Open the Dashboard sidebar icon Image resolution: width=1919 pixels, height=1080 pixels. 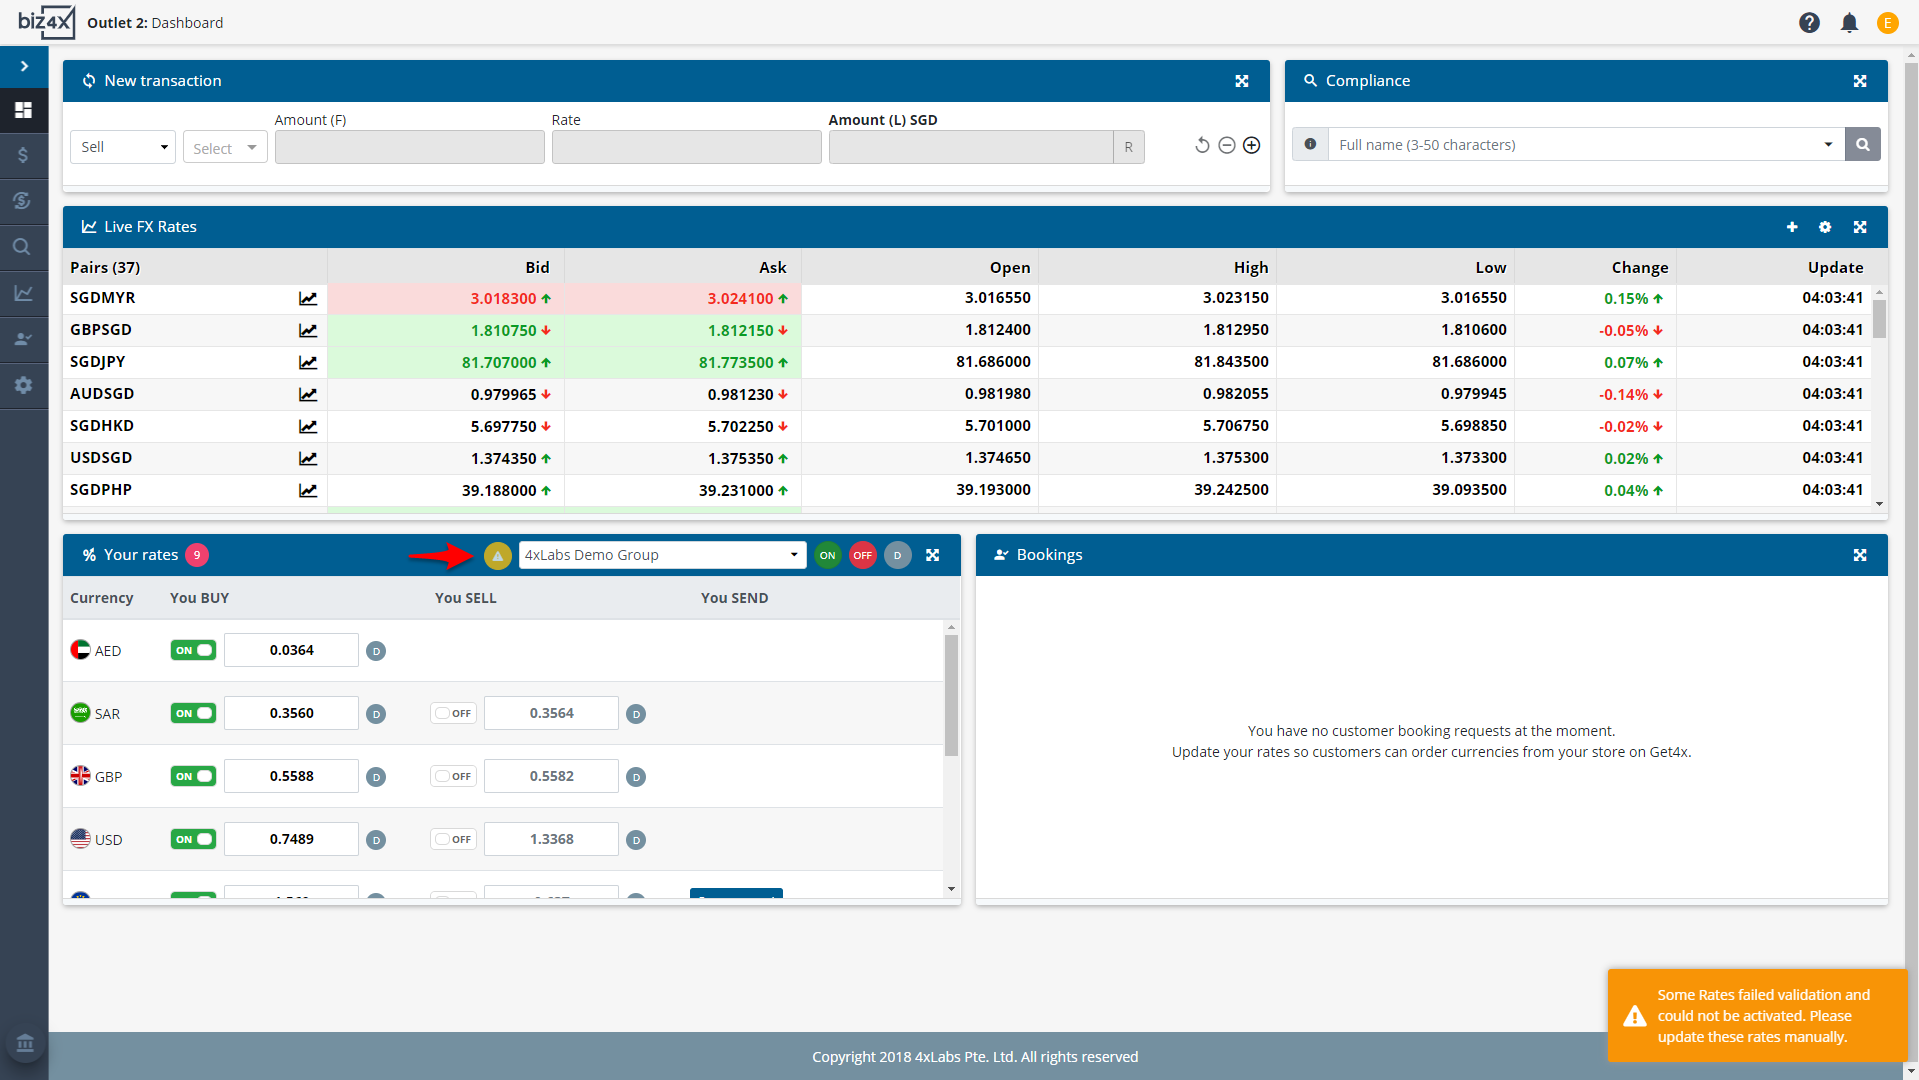click(x=24, y=110)
